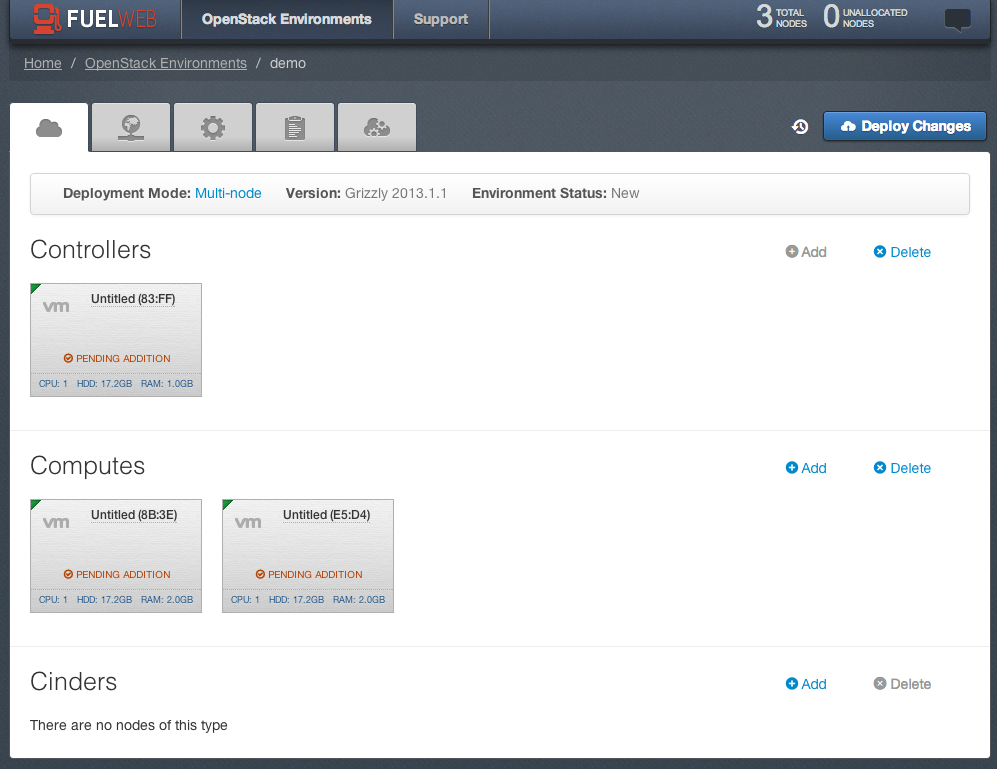Click 'There are no nodes of this type' text
The image size is (997, 769).
coord(128,725)
